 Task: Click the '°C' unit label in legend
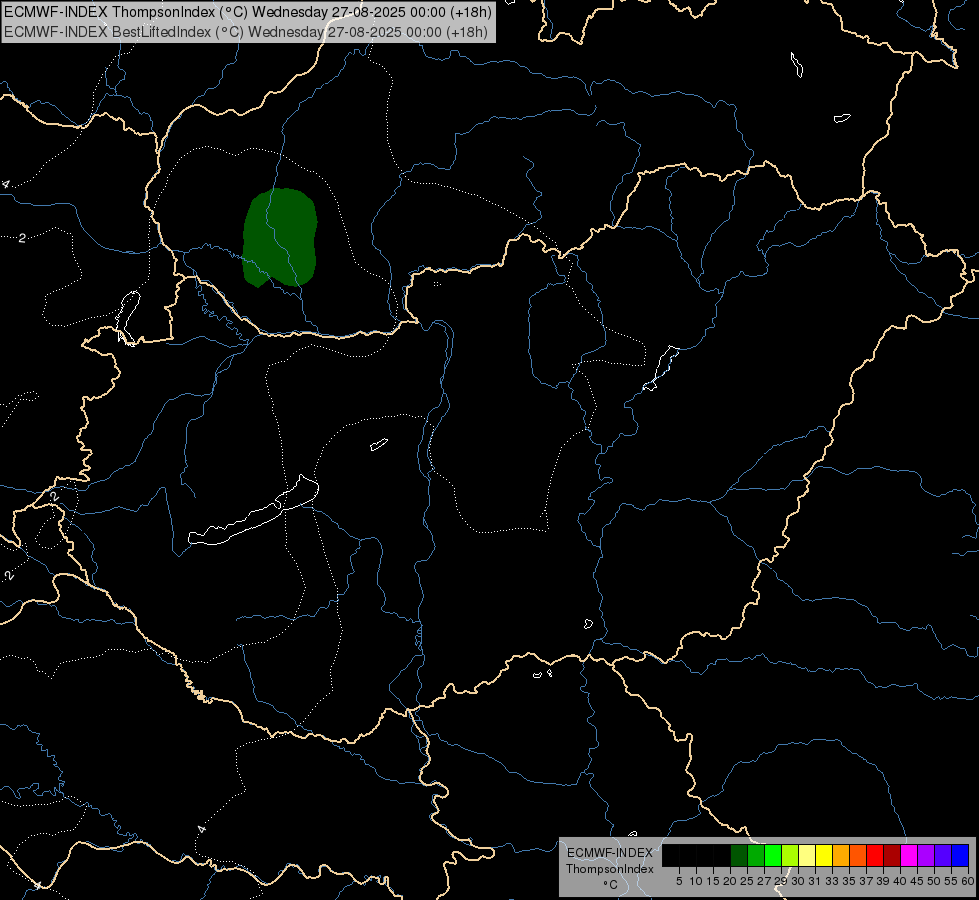coord(610,885)
